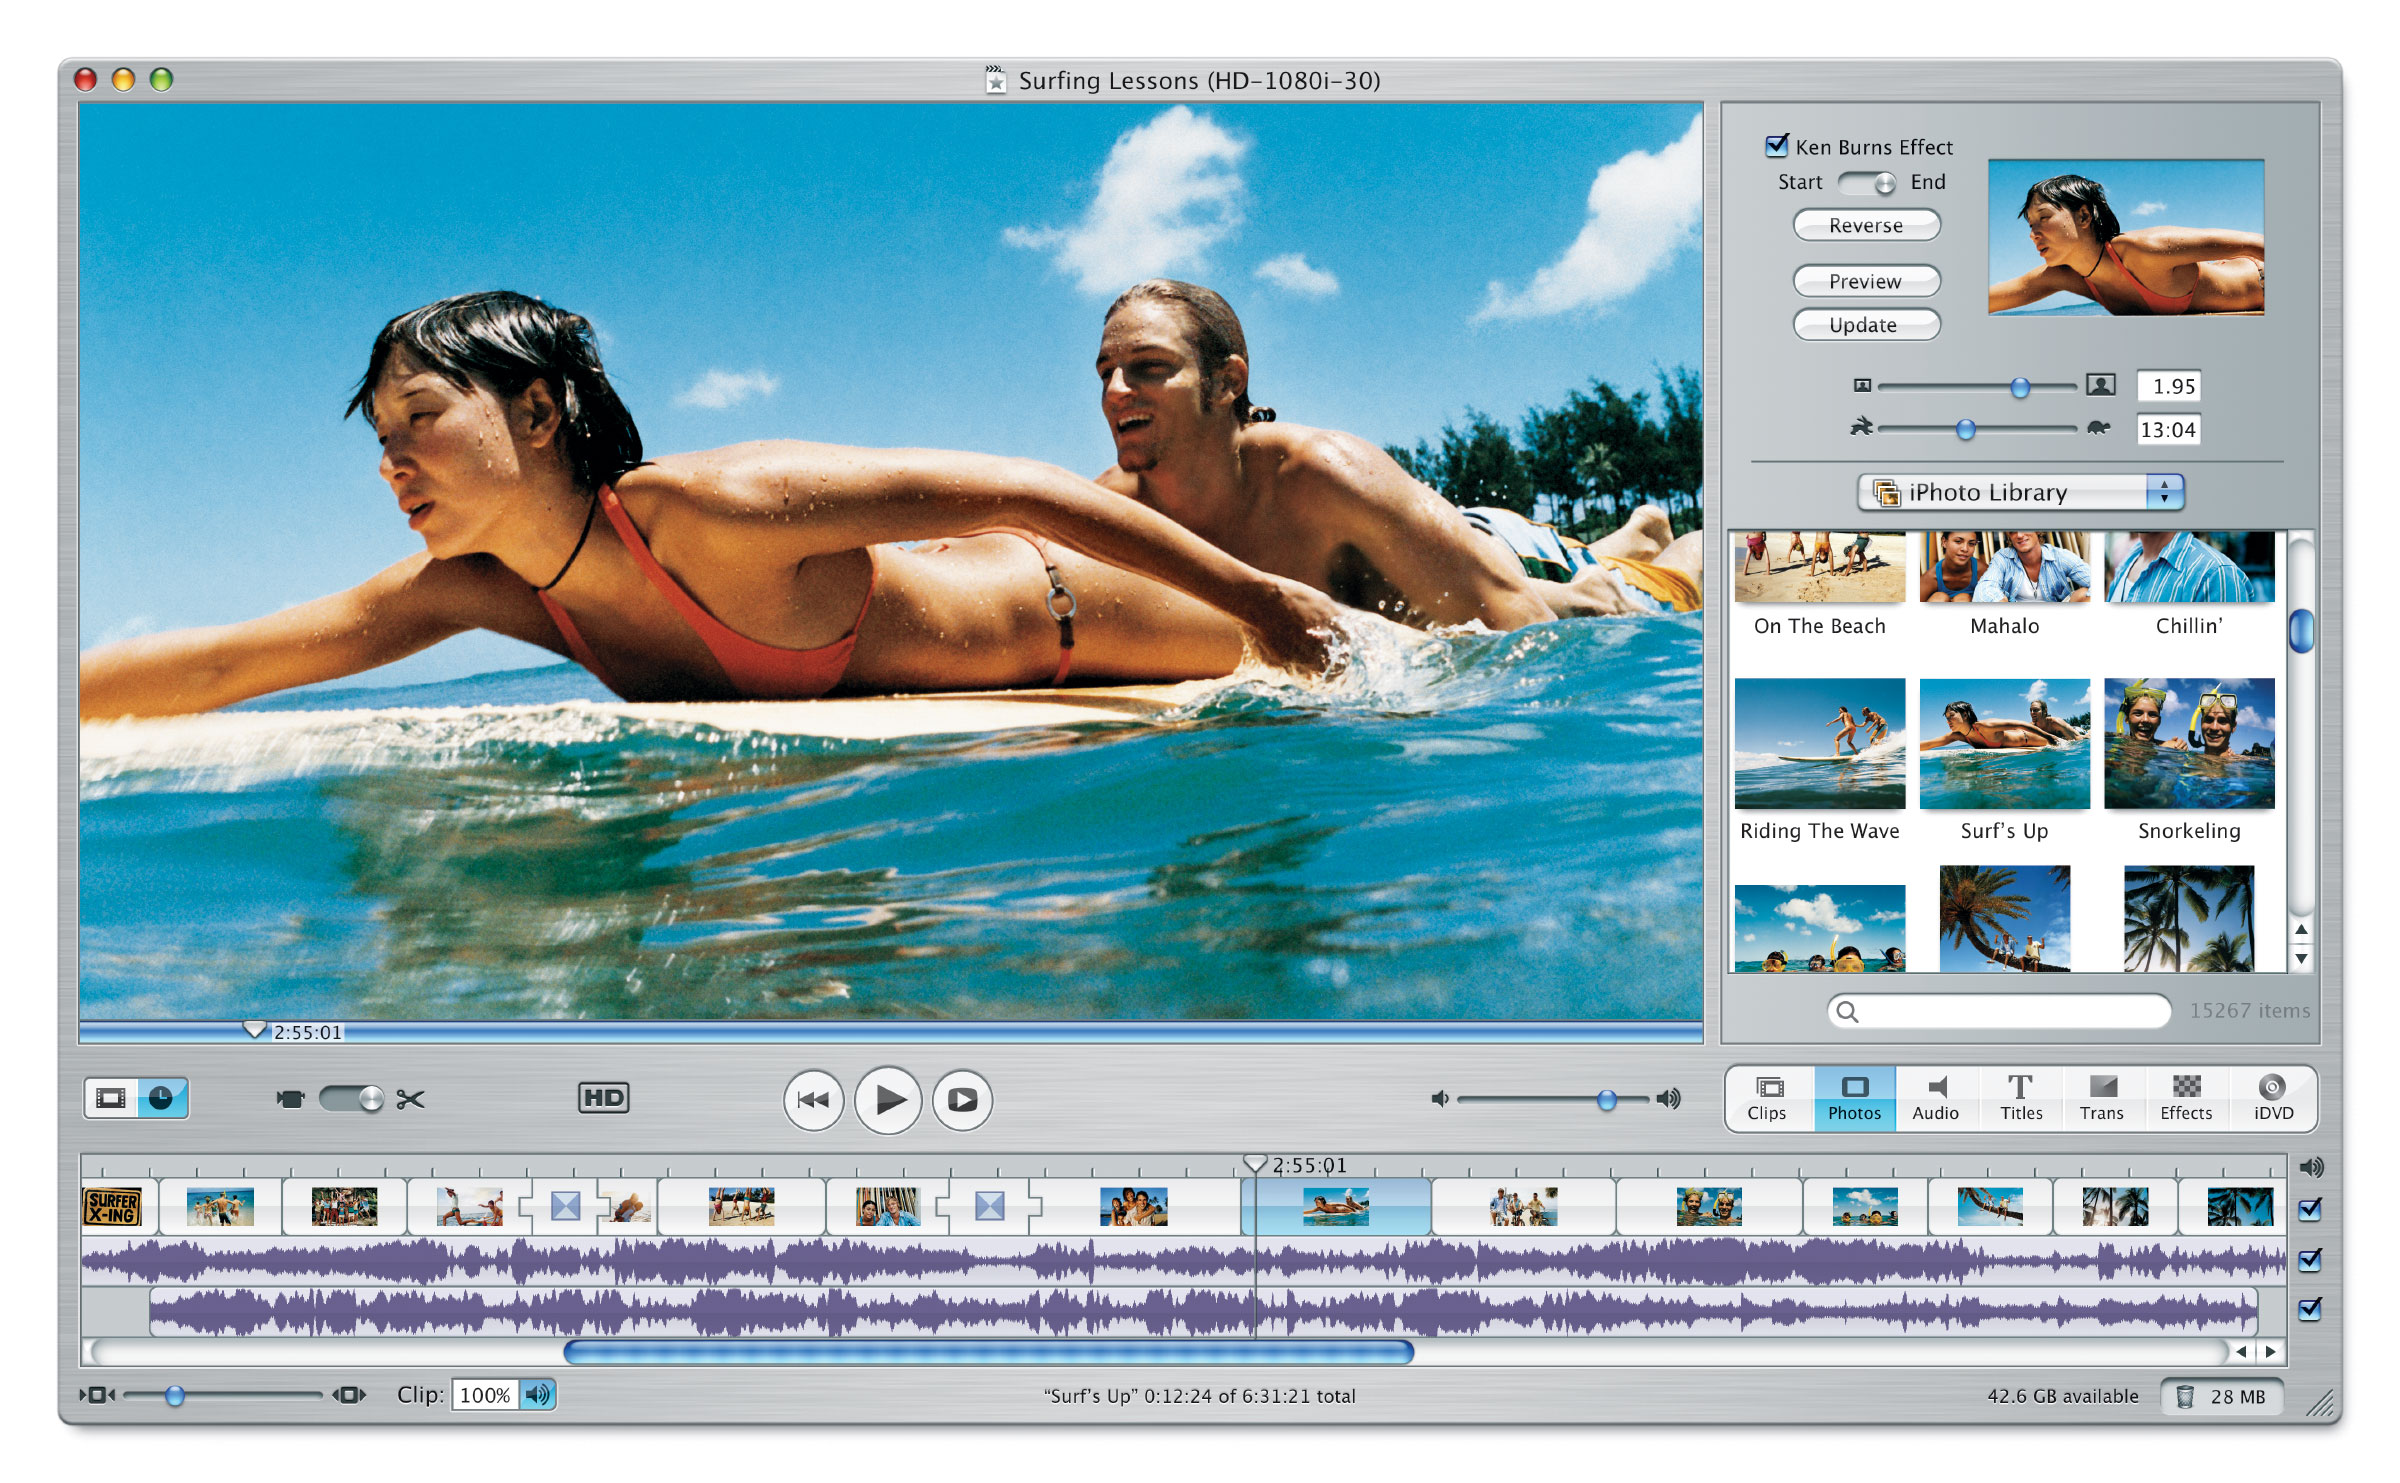Screen dimensions: 2400x1483
Task: Click the Update button
Action: pyautogui.click(x=1865, y=325)
